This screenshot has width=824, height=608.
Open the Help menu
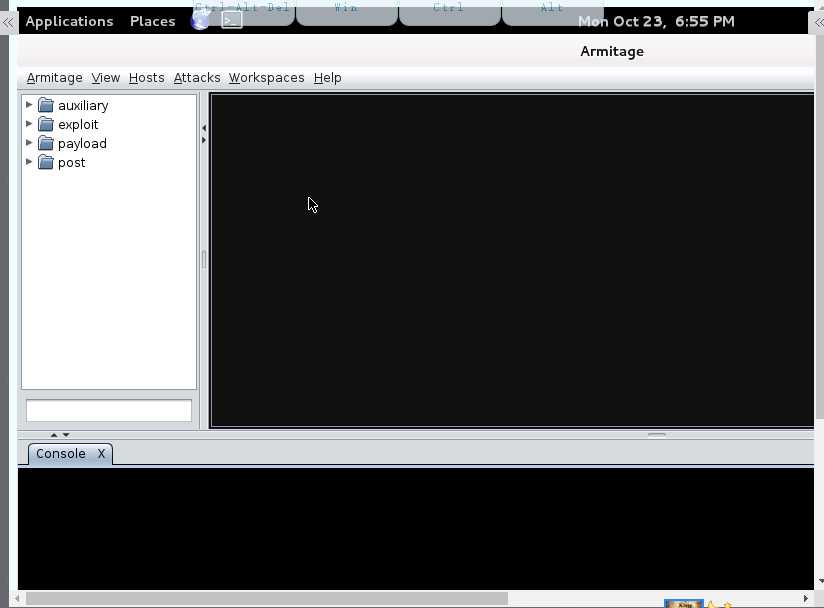[327, 78]
